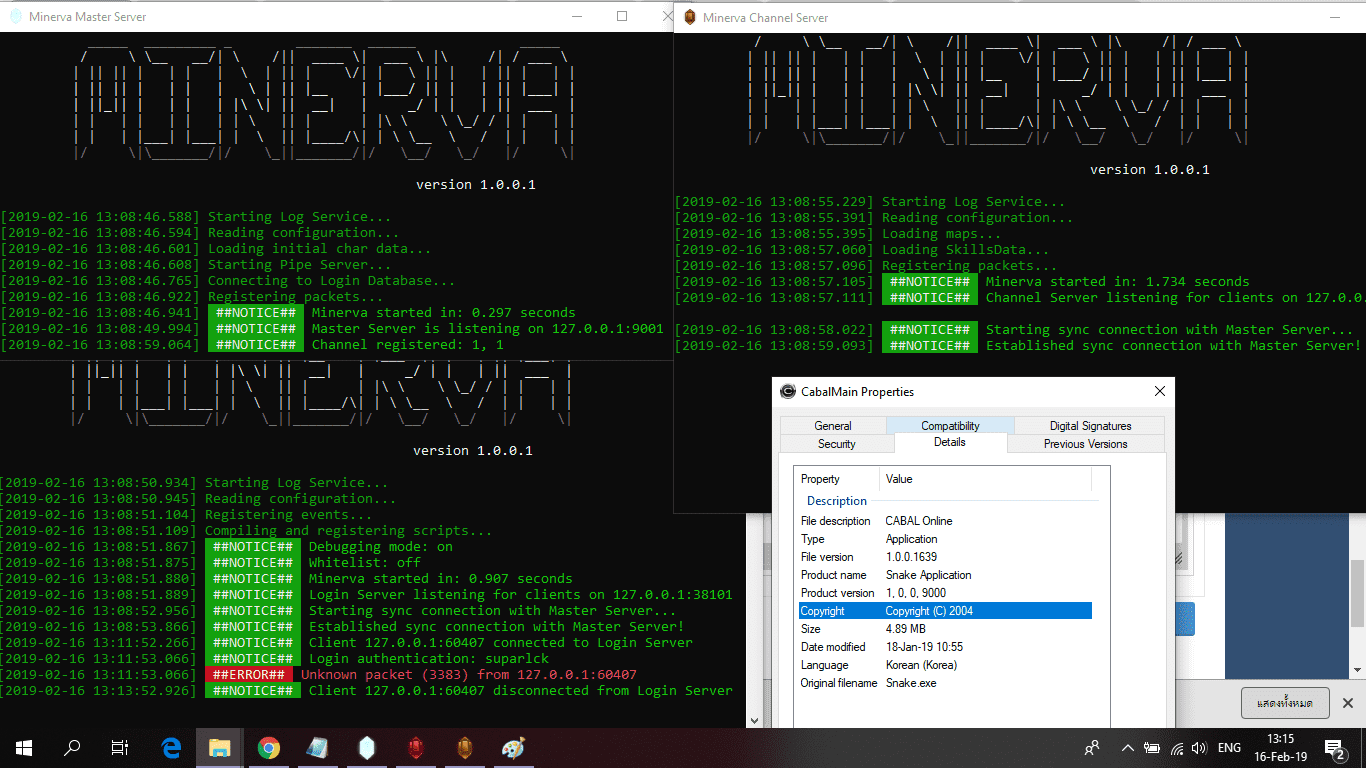Open the Security tab
The width and height of the screenshot is (1366, 768).
[x=837, y=444]
